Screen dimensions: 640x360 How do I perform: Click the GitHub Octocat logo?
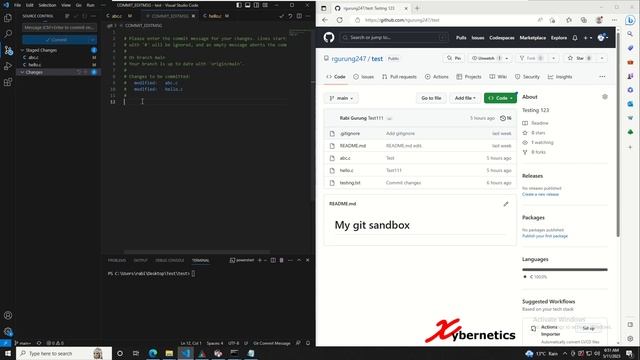click(x=329, y=38)
